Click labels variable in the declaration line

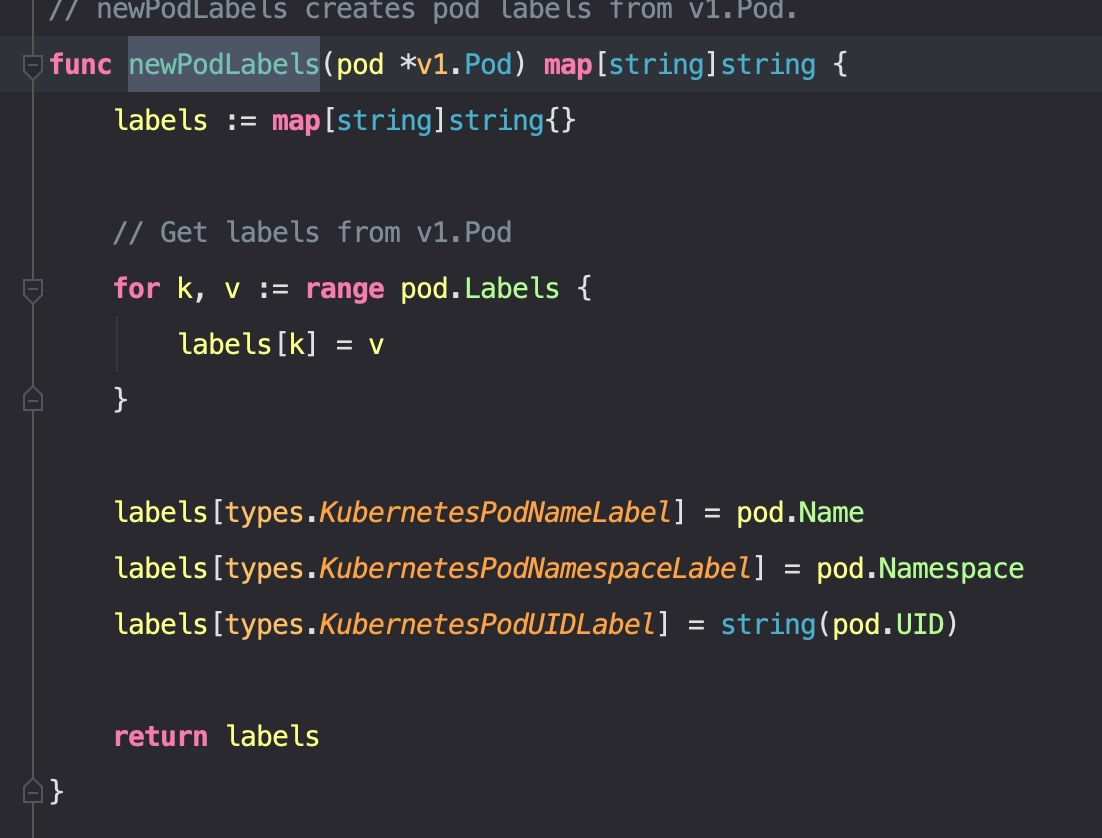tap(160, 120)
